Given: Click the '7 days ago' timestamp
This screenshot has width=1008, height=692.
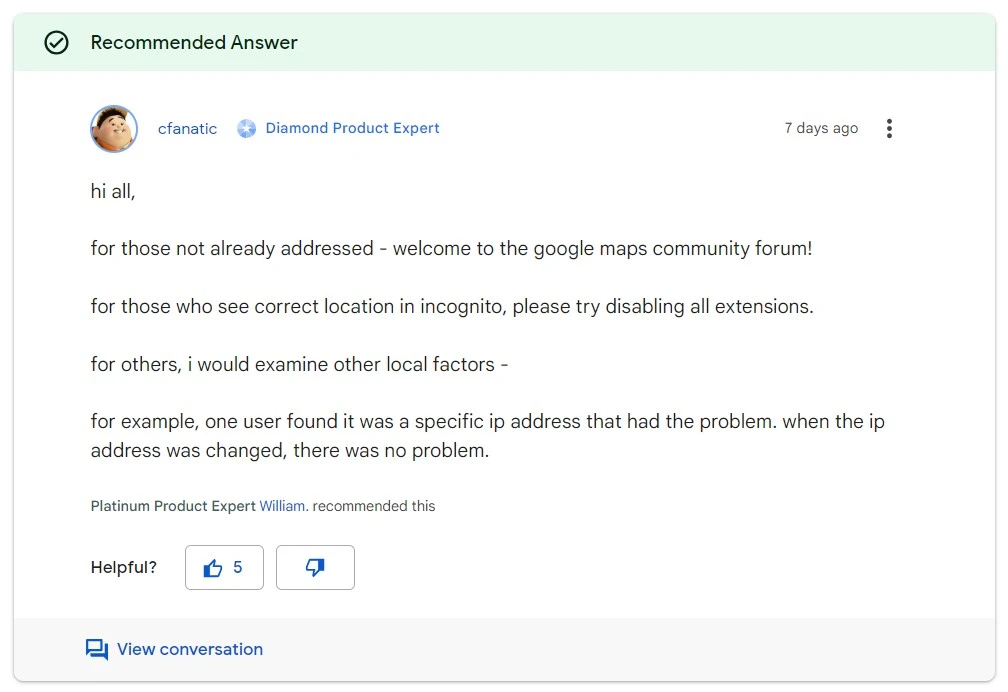Looking at the screenshot, I should (x=821, y=129).
